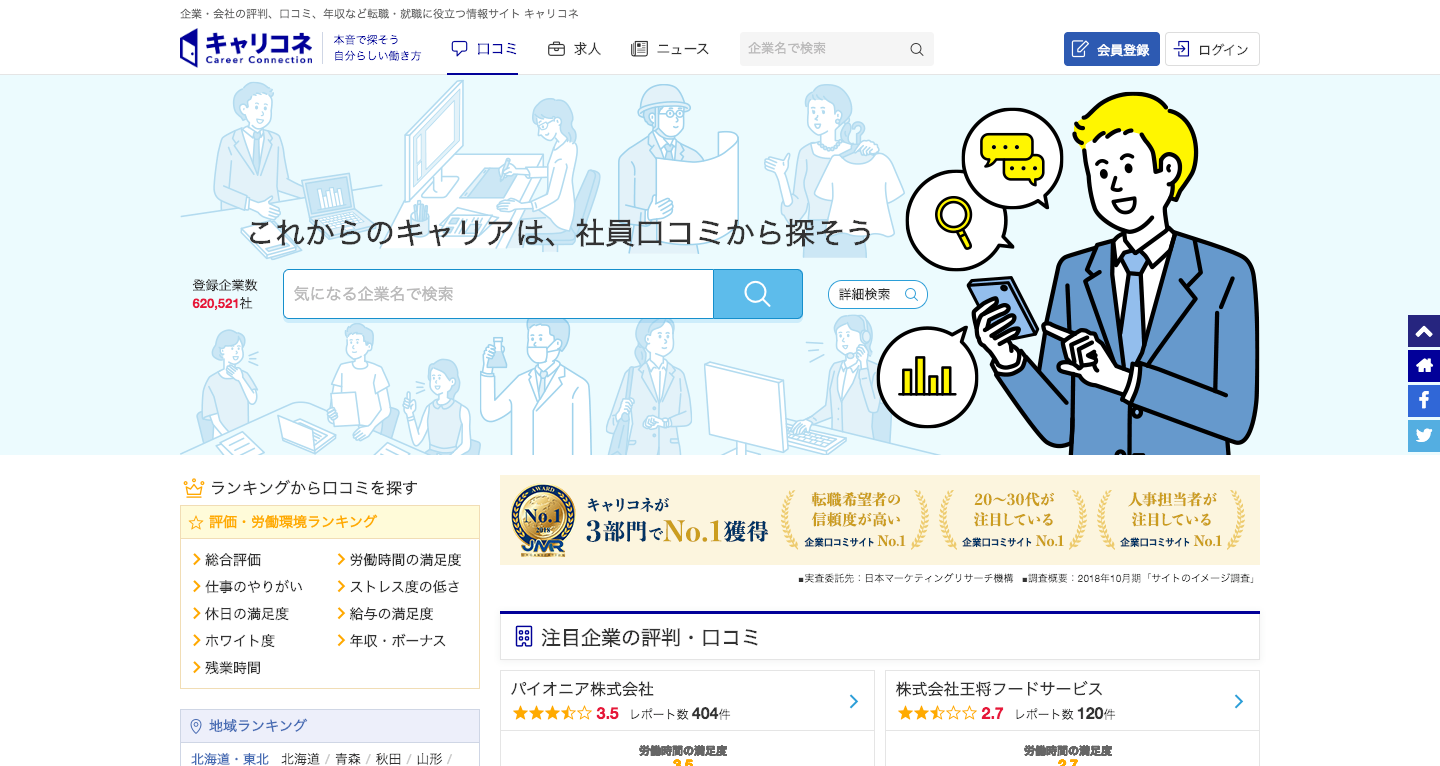
Task: Click the 620,521 registered company count
Action: pyautogui.click(x=216, y=303)
